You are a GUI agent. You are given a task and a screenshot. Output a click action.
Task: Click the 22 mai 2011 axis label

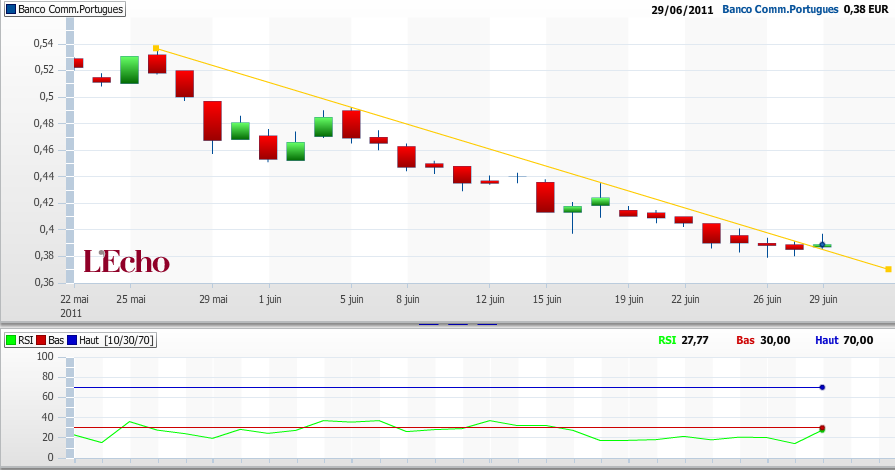click(74, 306)
